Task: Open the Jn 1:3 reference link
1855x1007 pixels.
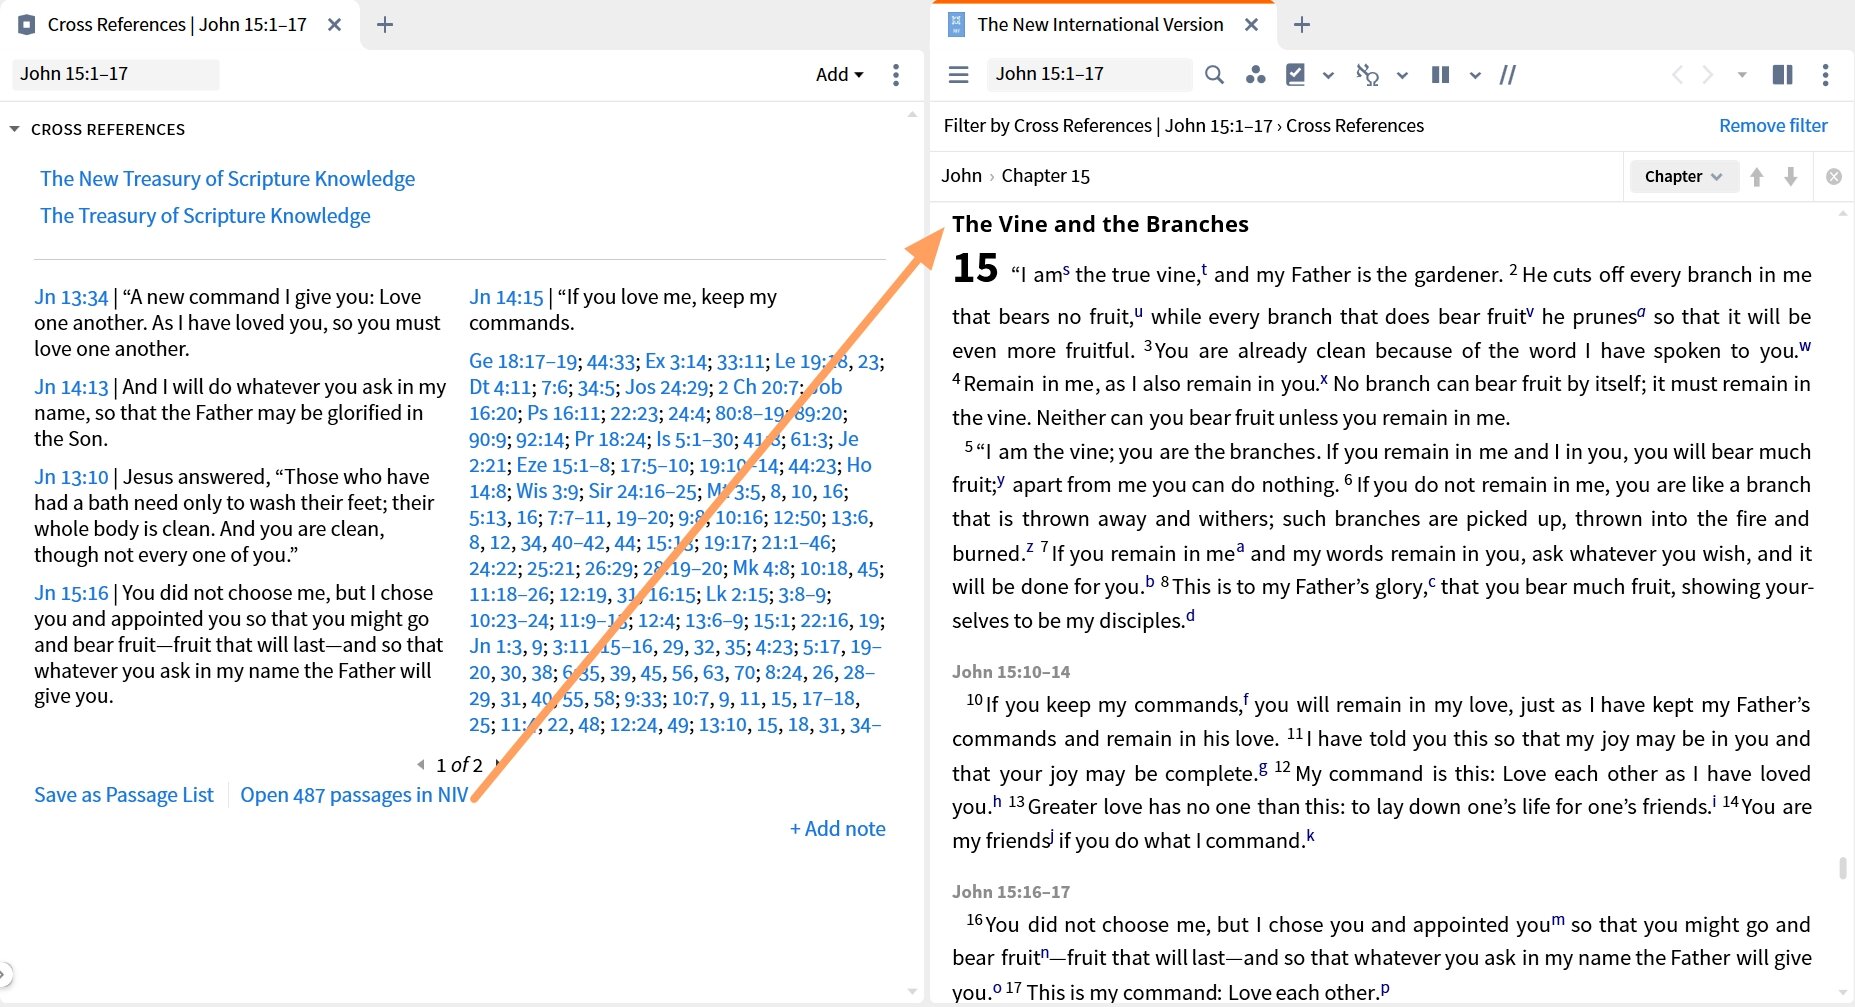Action: tap(496, 646)
